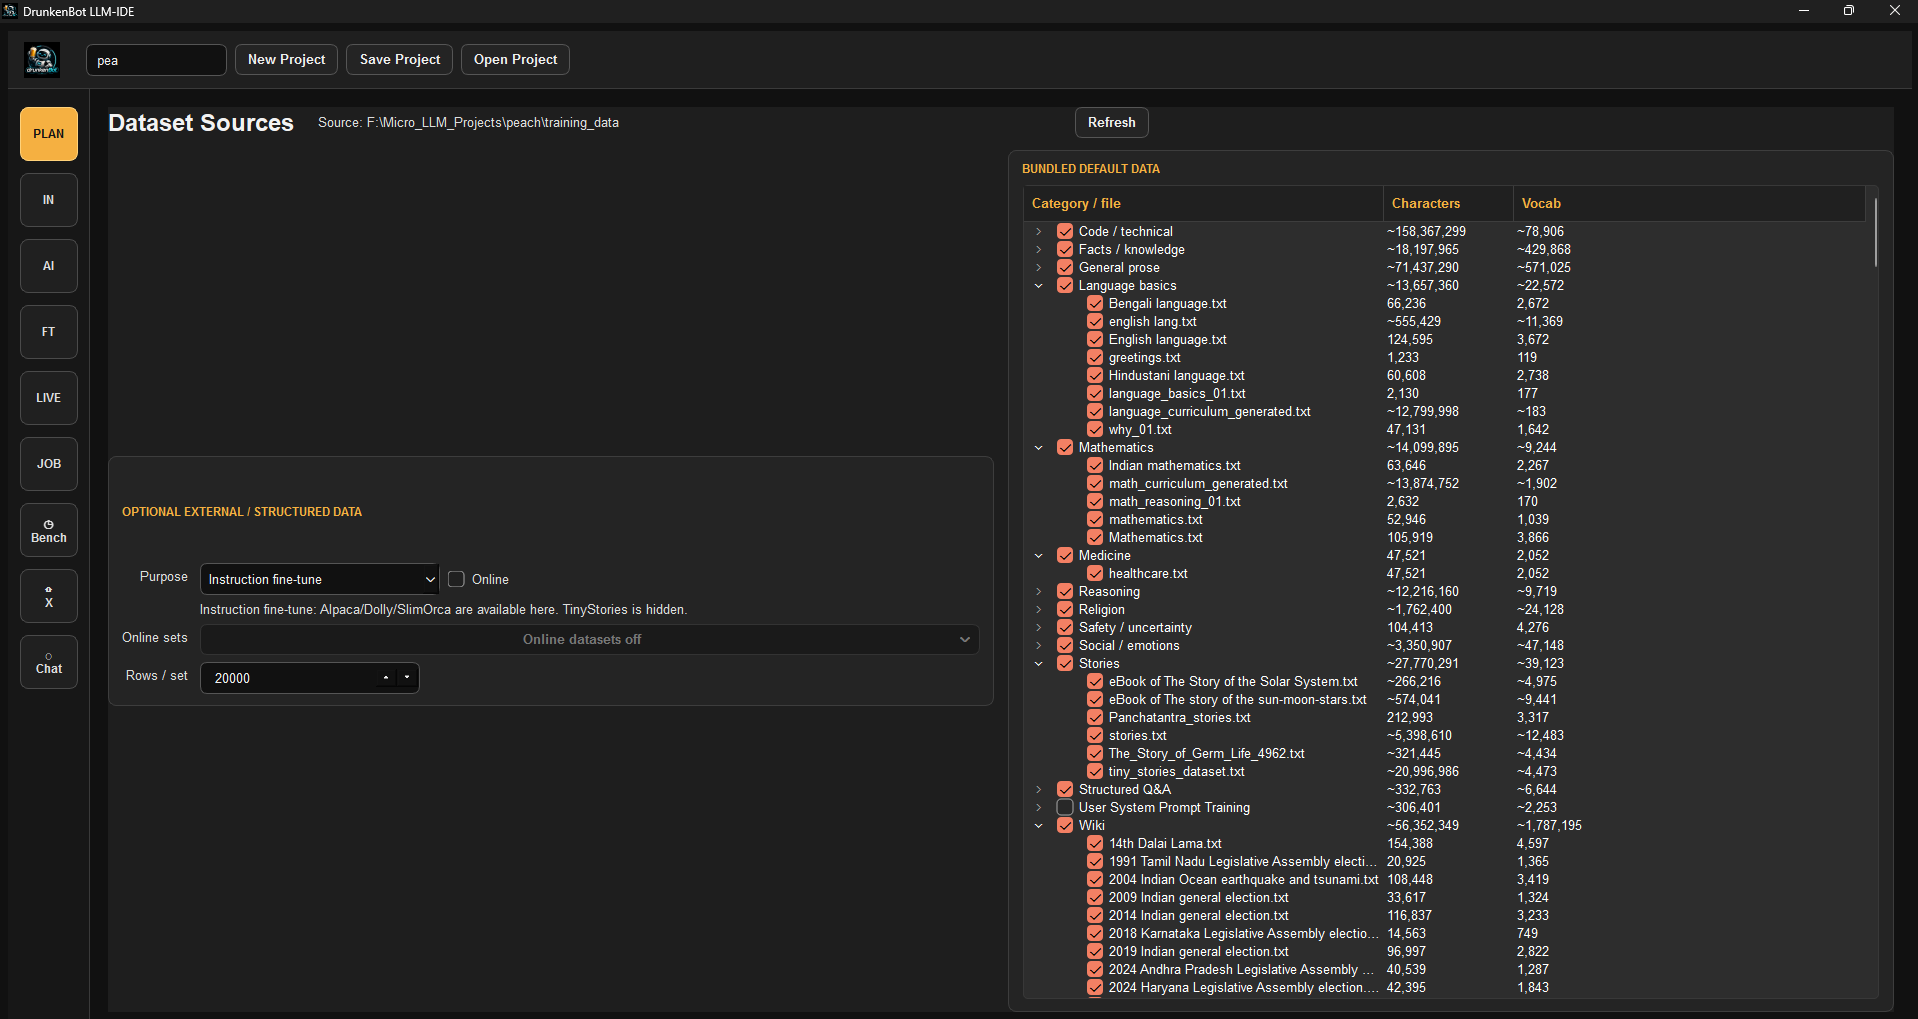
Task: Restore the DrunkenBot LLM-IDE window
Action: coord(1849,10)
